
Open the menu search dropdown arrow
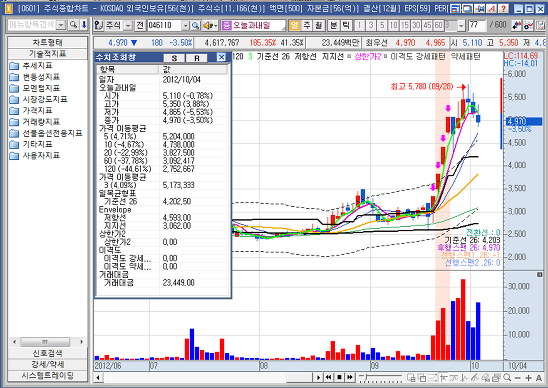tap(61, 25)
